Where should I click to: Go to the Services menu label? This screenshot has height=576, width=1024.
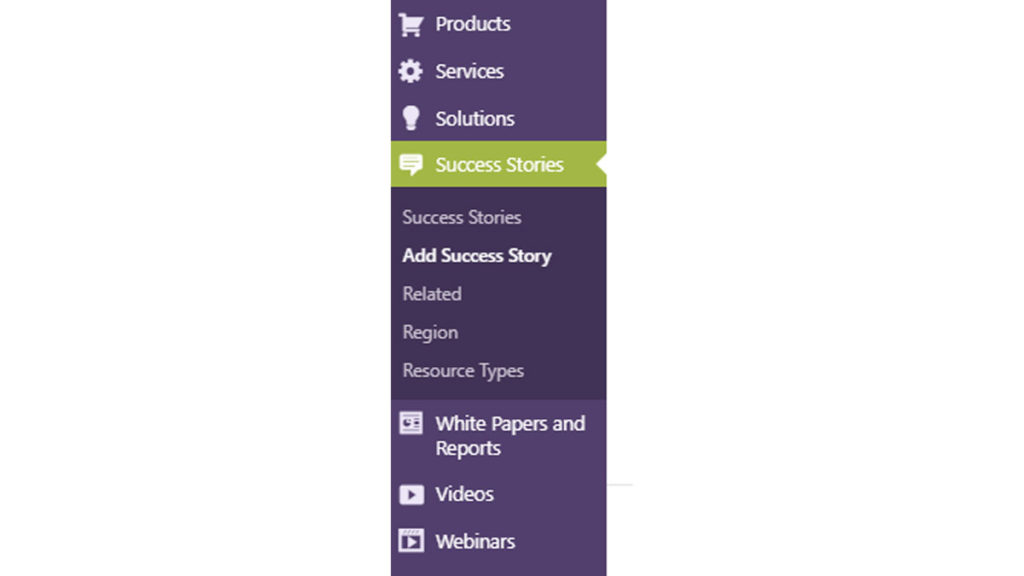click(469, 71)
